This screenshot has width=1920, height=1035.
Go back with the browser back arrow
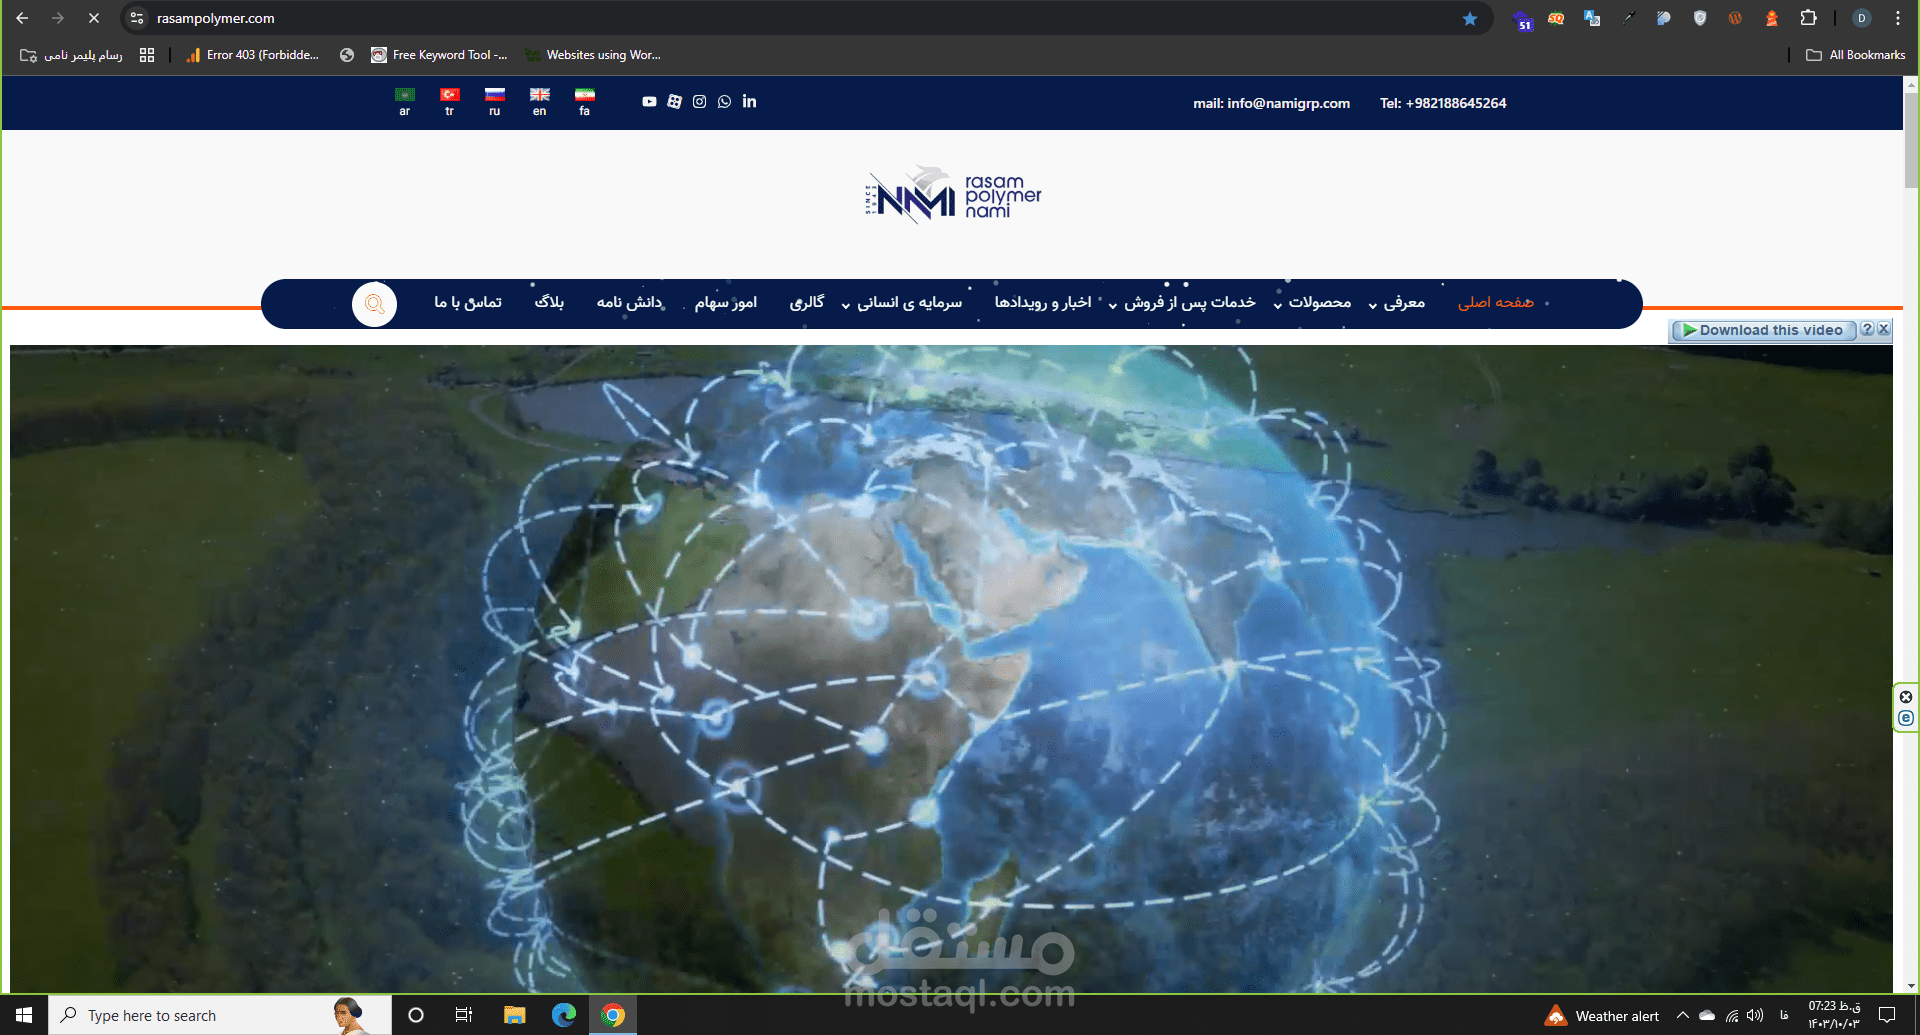tap(22, 18)
